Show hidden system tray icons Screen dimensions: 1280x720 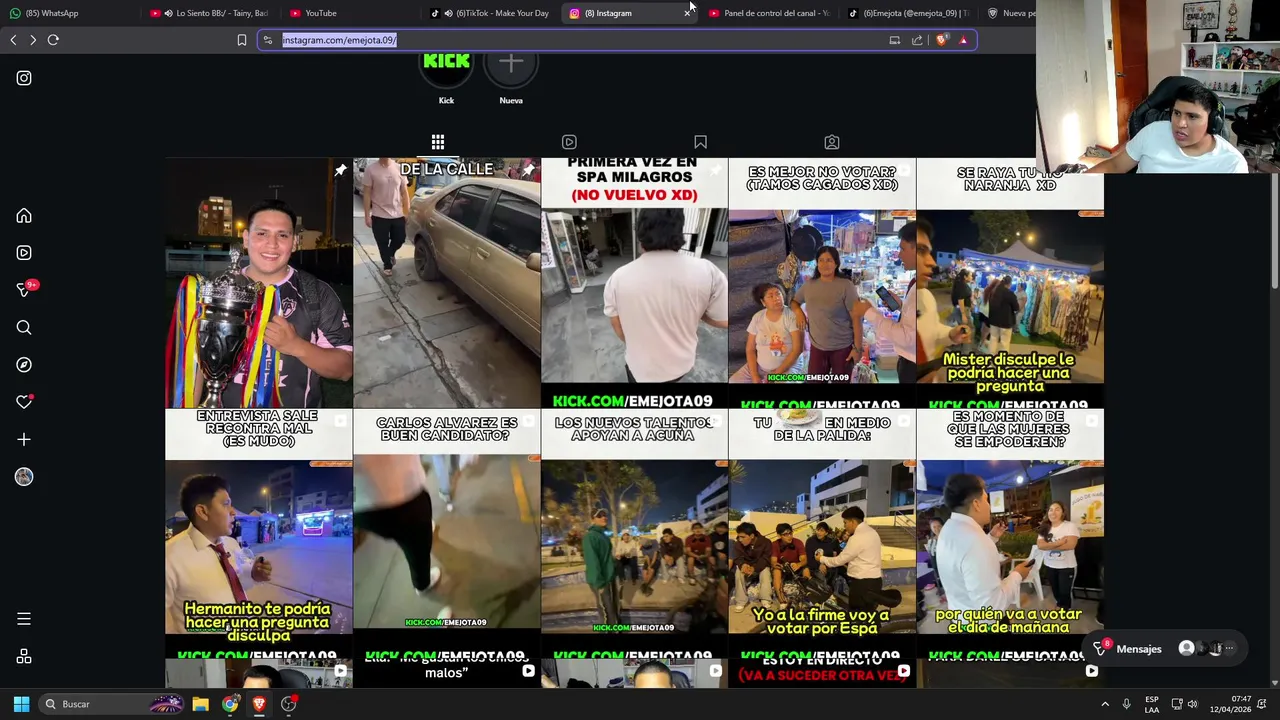point(1105,704)
